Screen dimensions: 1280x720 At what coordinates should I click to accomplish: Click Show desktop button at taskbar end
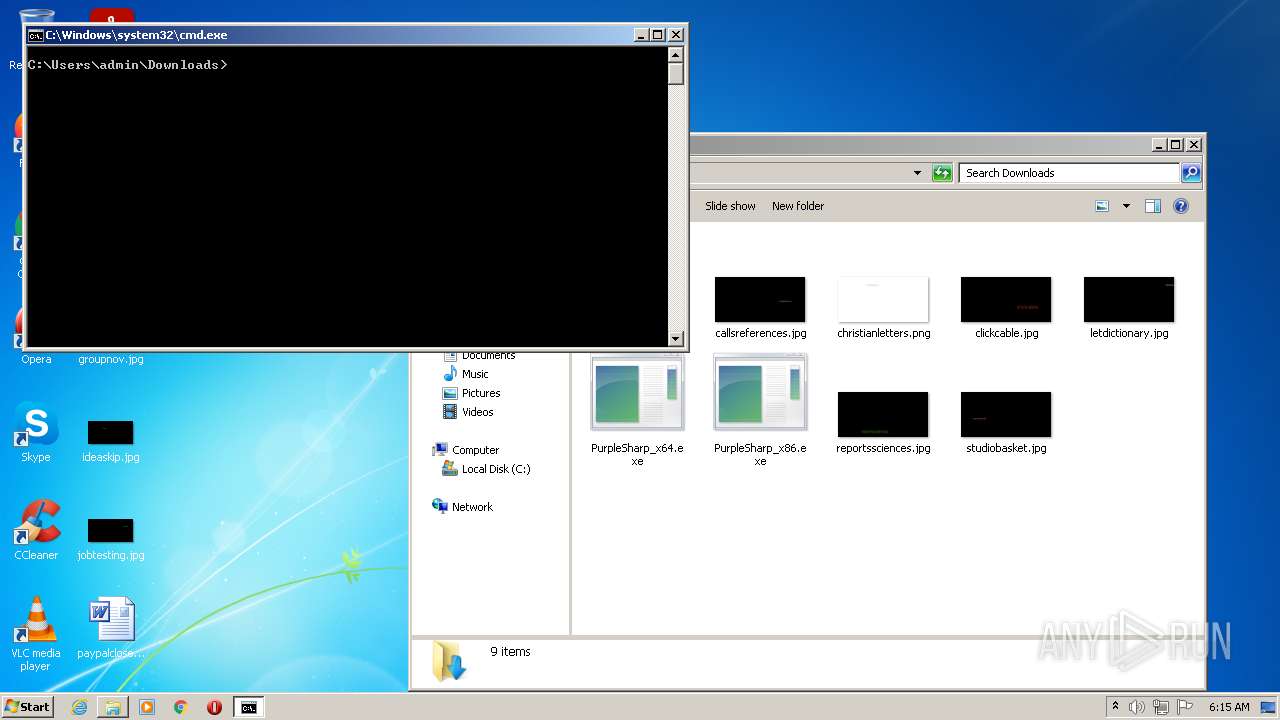click(1269, 707)
